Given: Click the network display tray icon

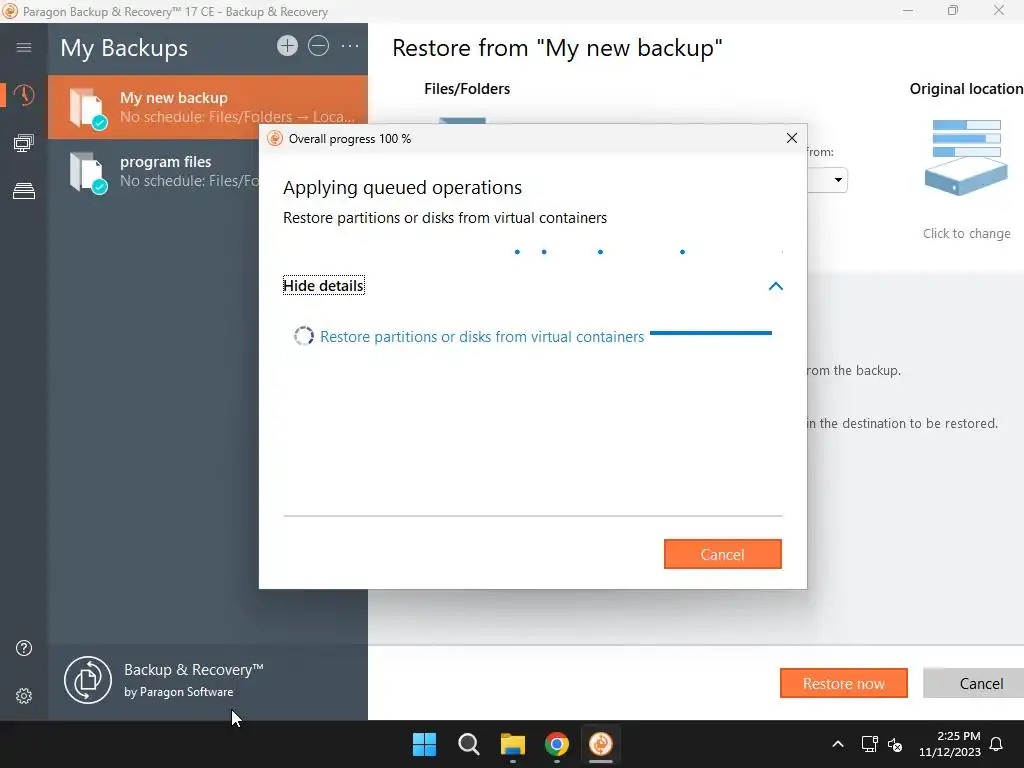Looking at the screenshot, I should point(869,744).
